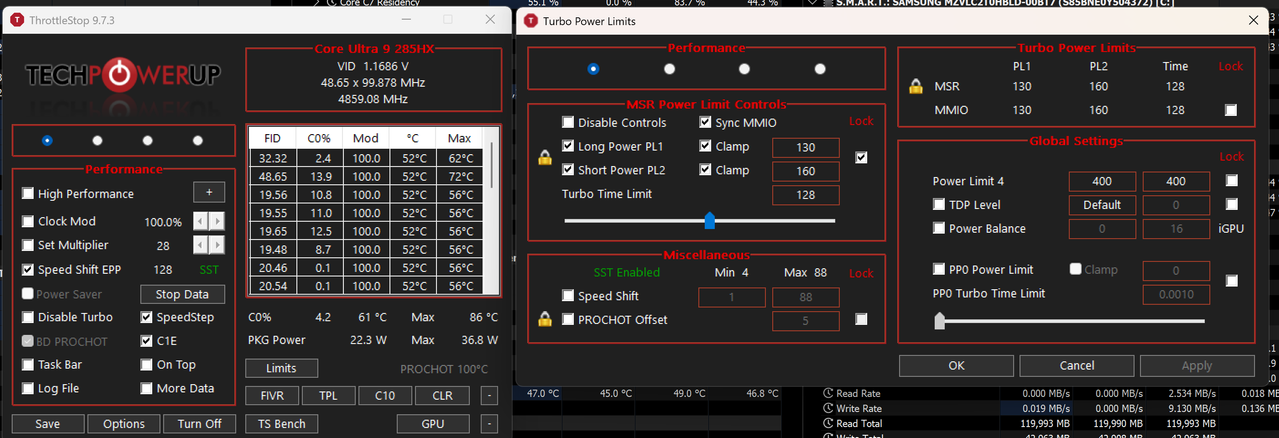Image resolution: width=1279 pixels, height=438 pixels.
Task: Check Disable Controls in MSR Power Limit Controls
Action: pyautogui.click(x=568, y=123)
